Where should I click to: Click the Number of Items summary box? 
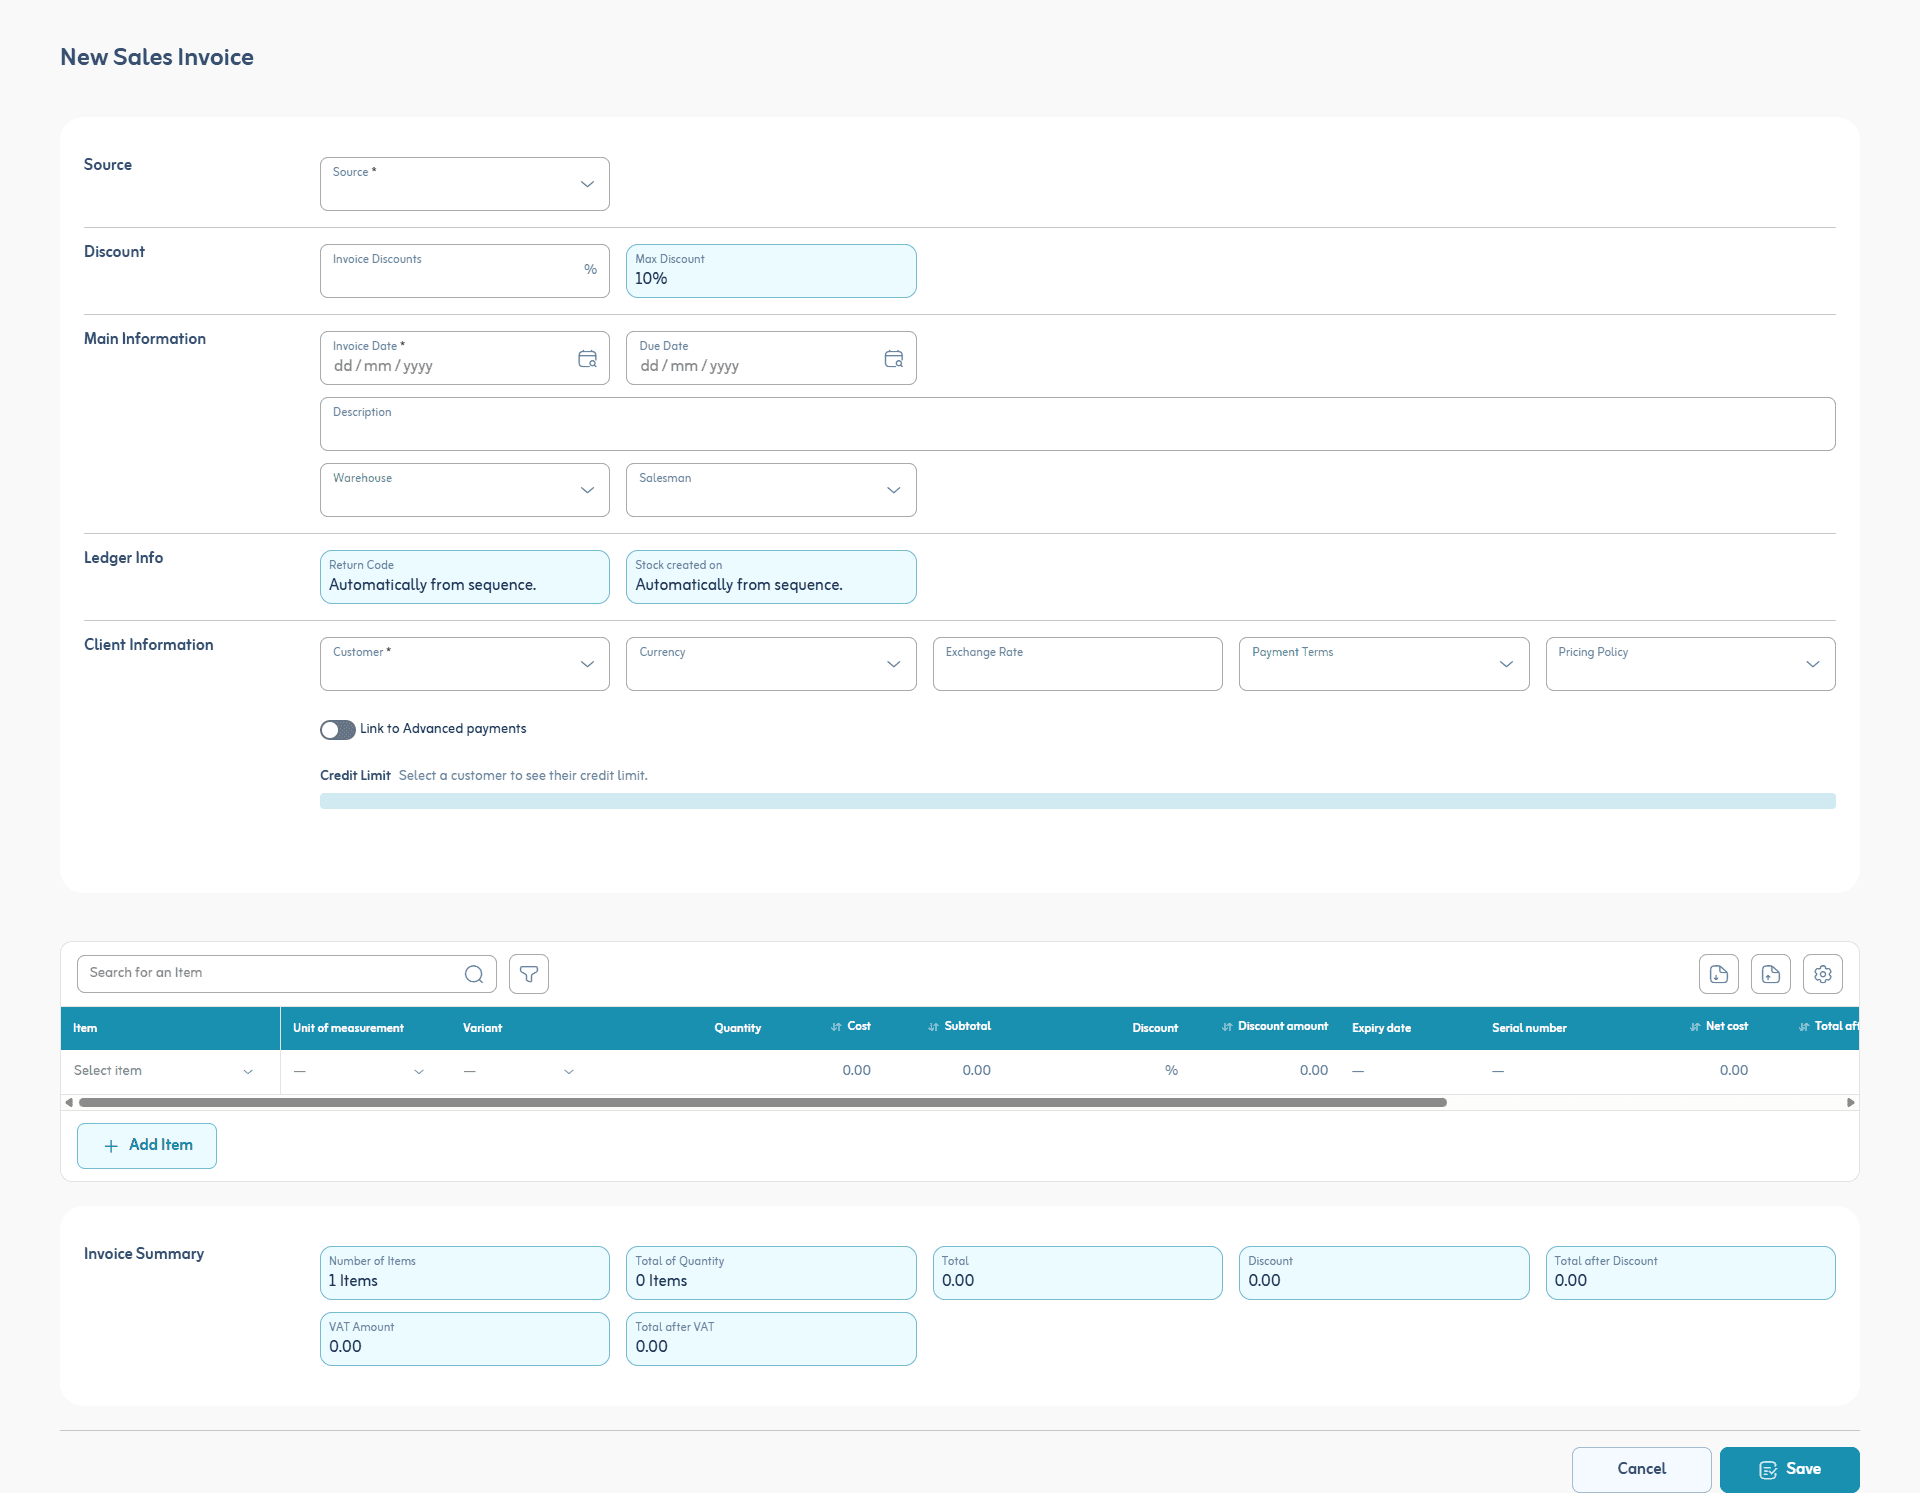[x=465, y=1273]
